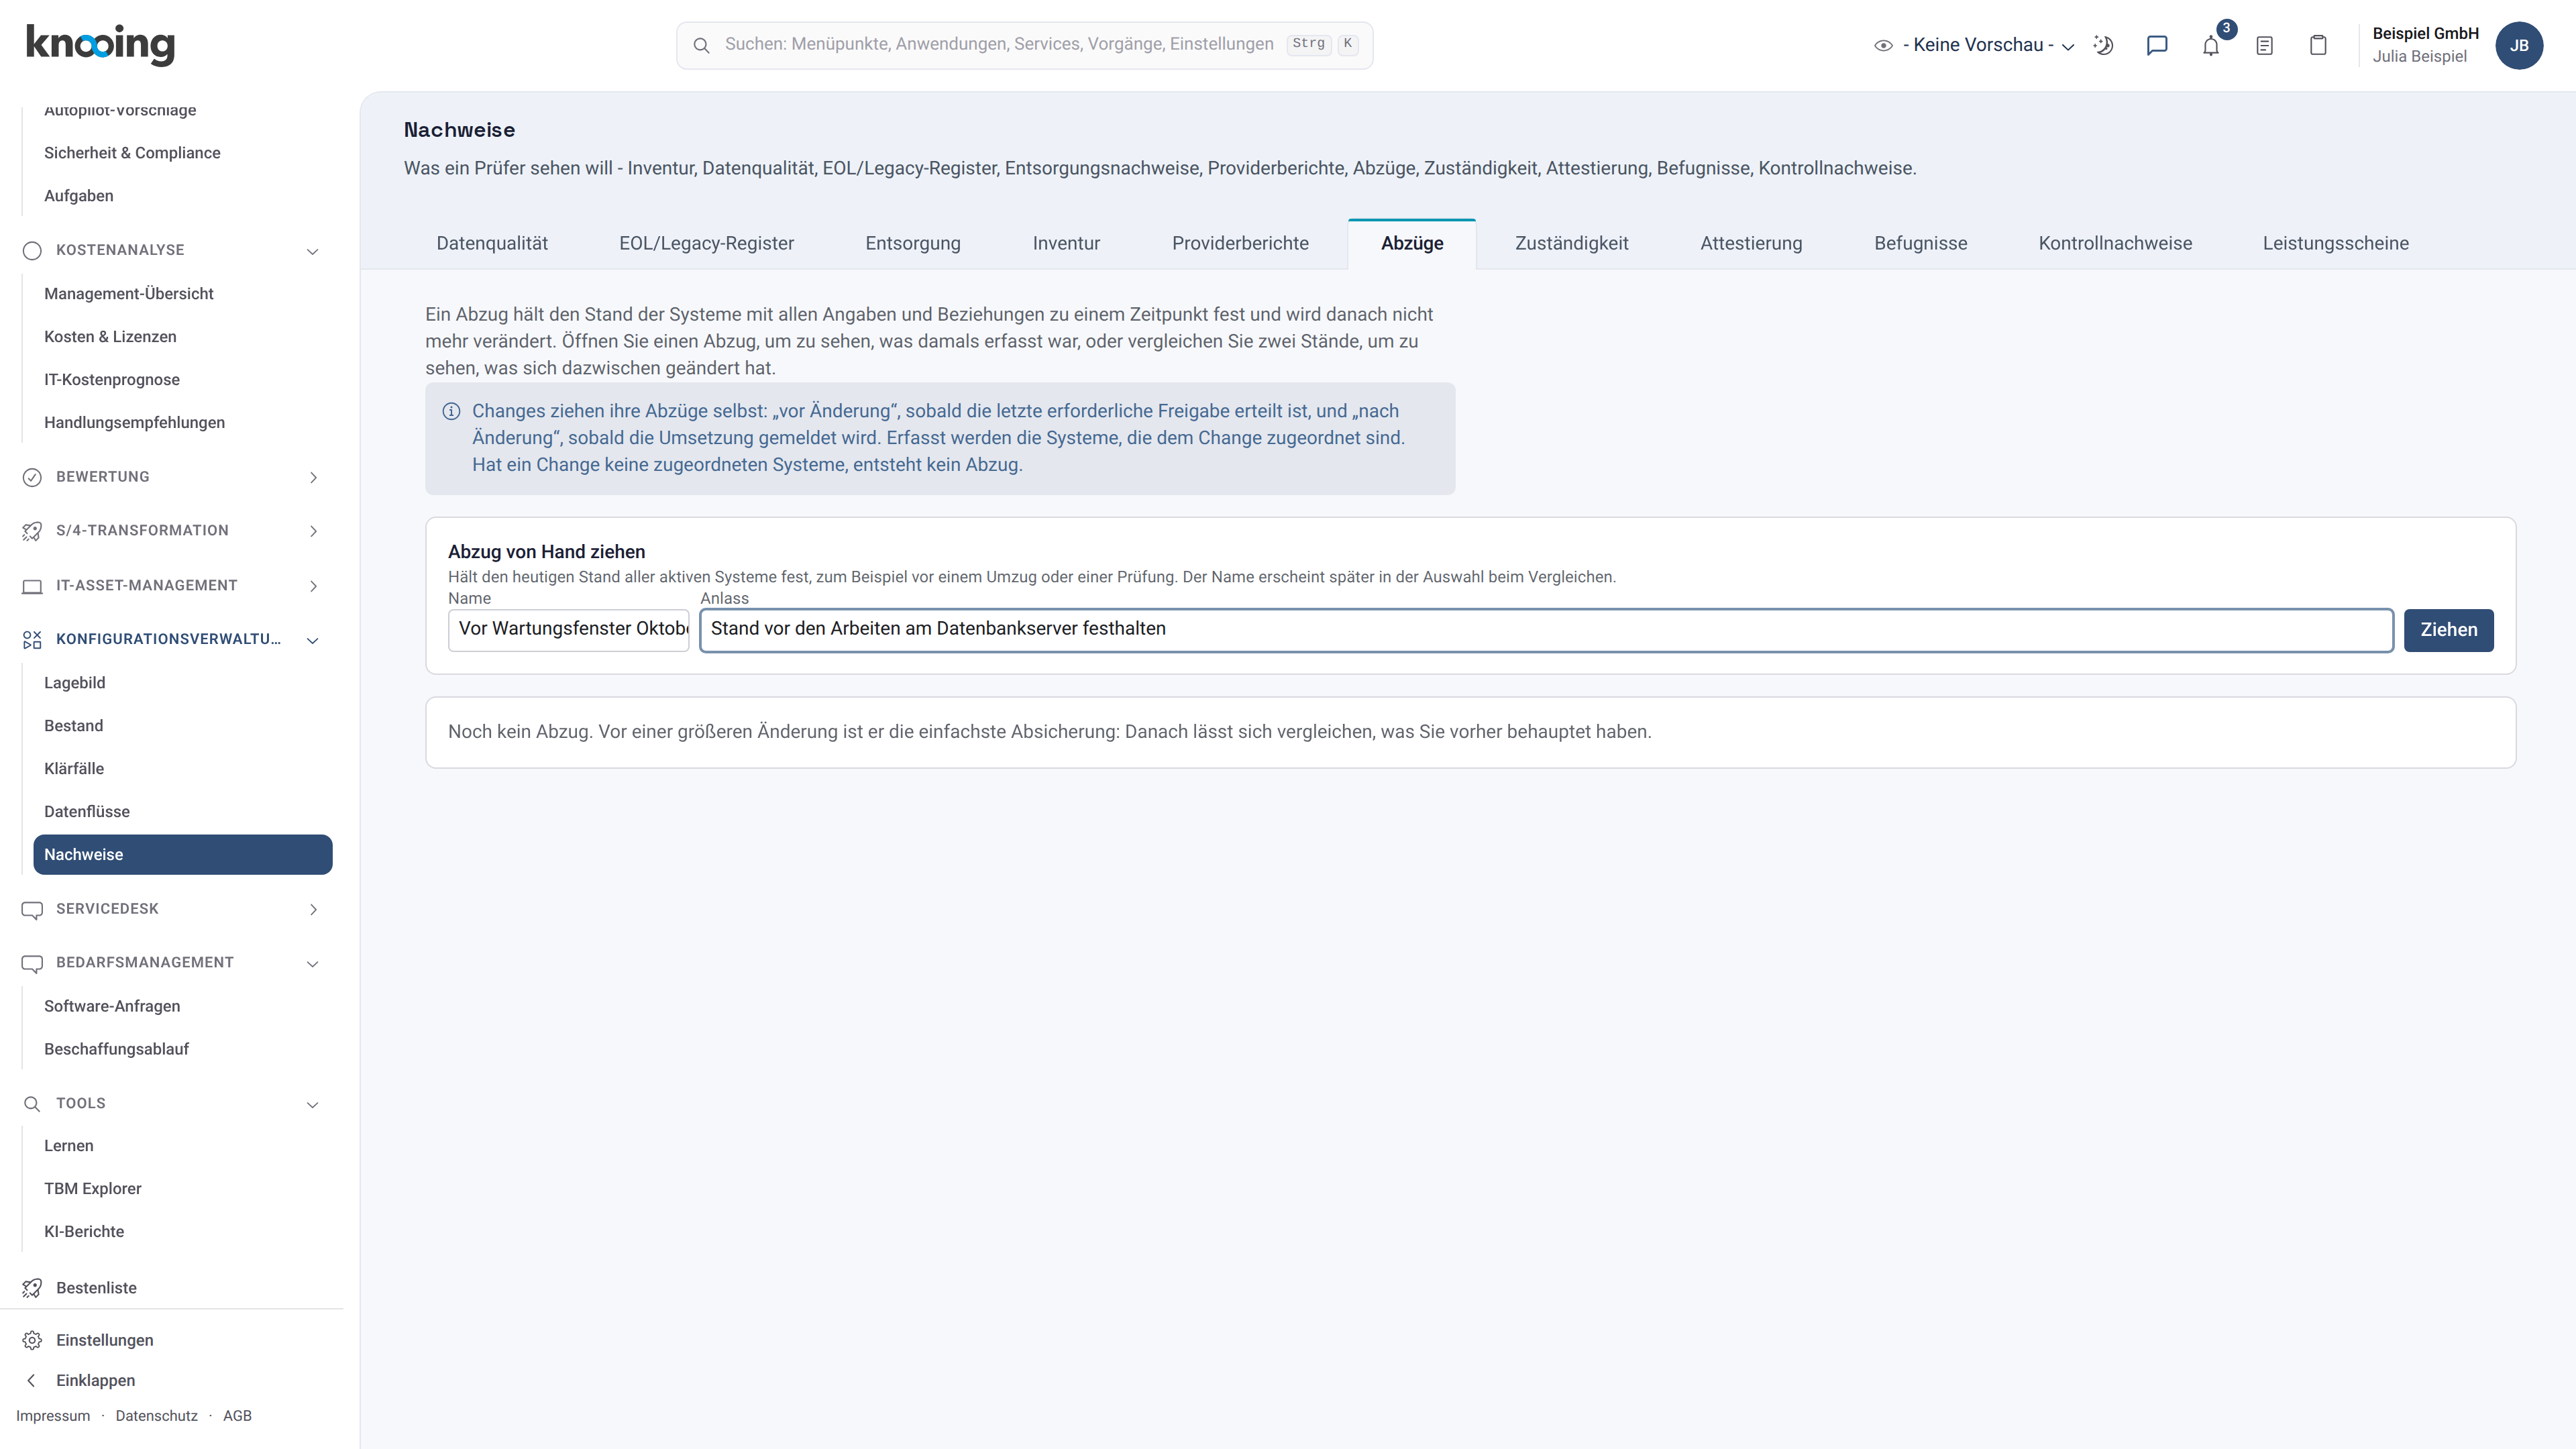The image size is (2576, 1449).
Task: Click the Name input field
Action: [568, 630]
